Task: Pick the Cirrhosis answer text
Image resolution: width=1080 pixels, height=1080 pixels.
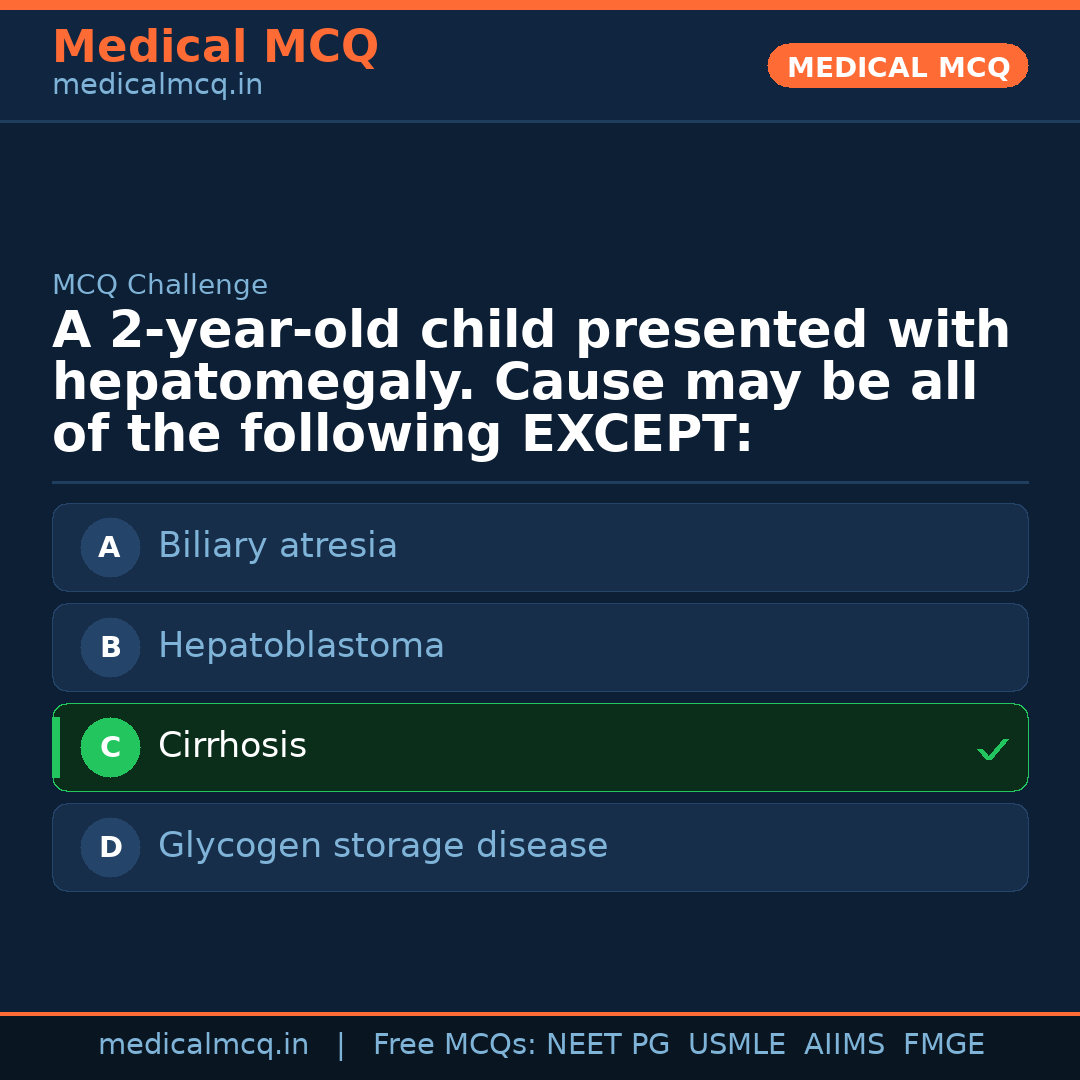Action: pyautogui.click(x=232, y=746)
